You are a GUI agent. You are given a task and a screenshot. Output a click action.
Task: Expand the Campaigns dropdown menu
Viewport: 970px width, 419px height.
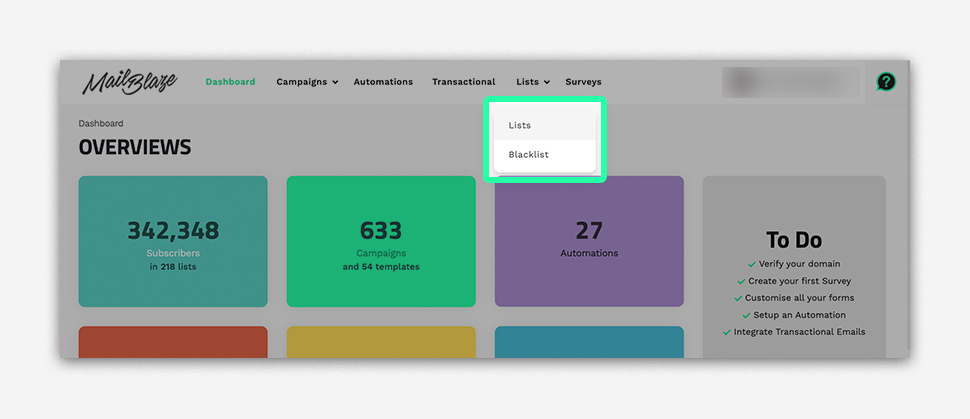coord(307,82)
